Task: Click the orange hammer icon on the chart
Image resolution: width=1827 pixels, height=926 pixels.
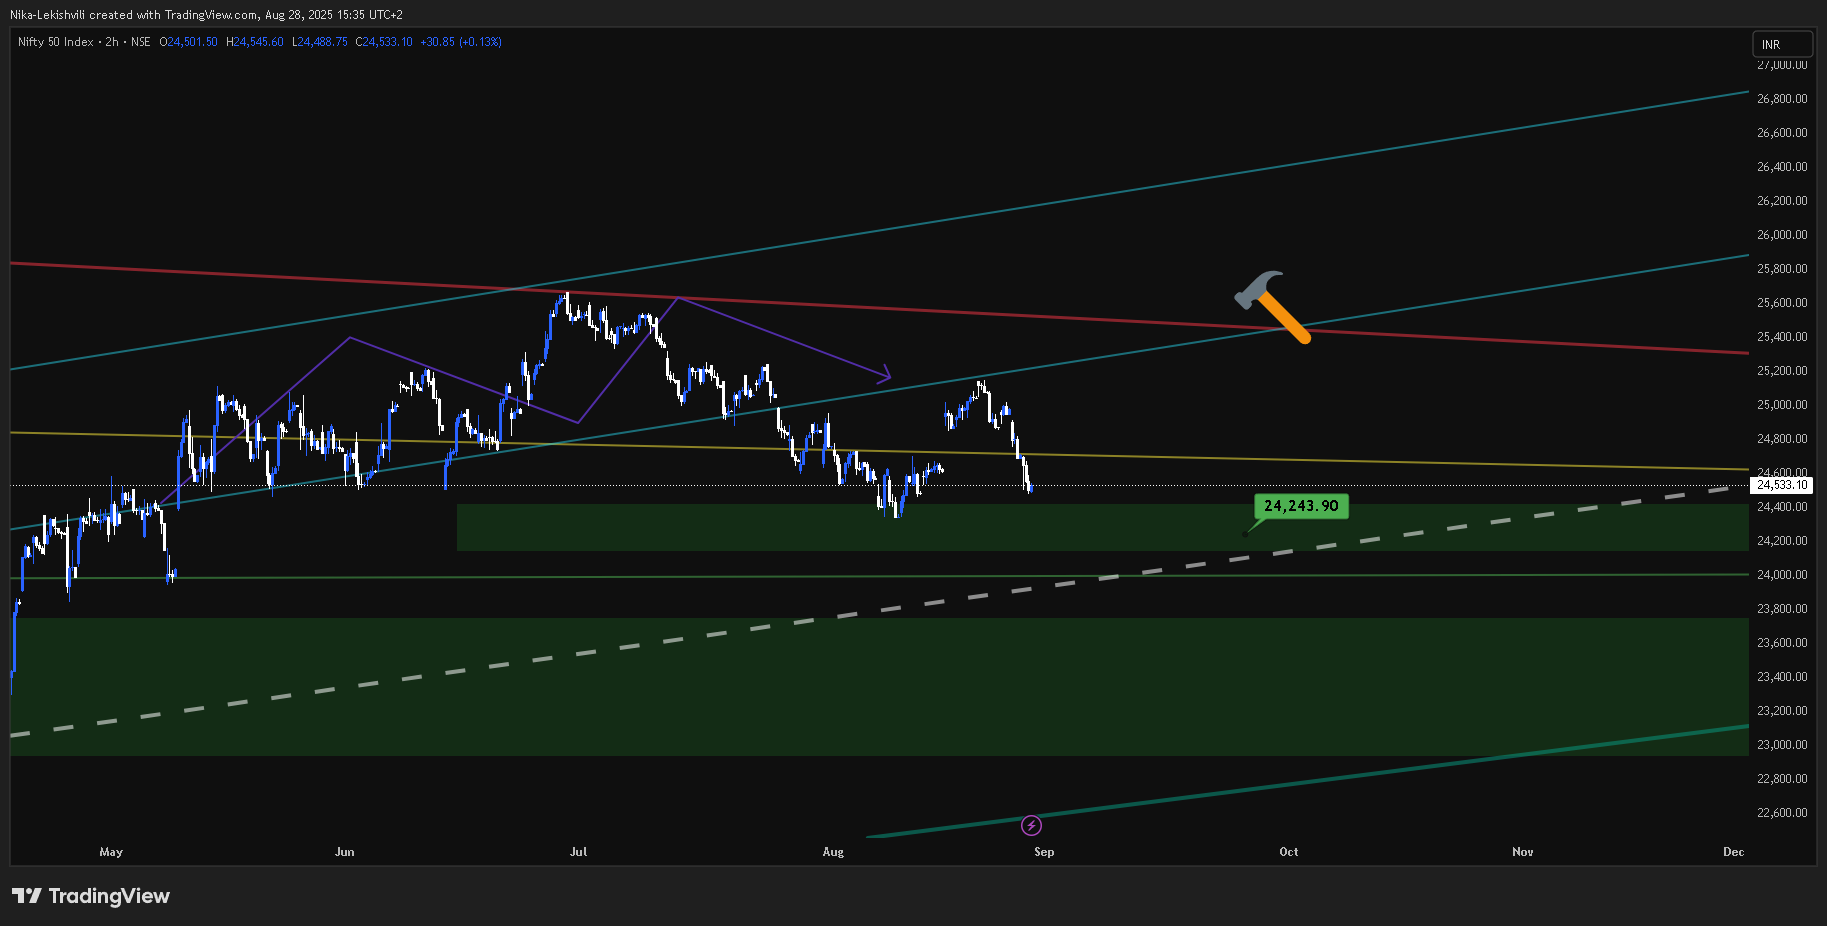Action: point(1272,307)
